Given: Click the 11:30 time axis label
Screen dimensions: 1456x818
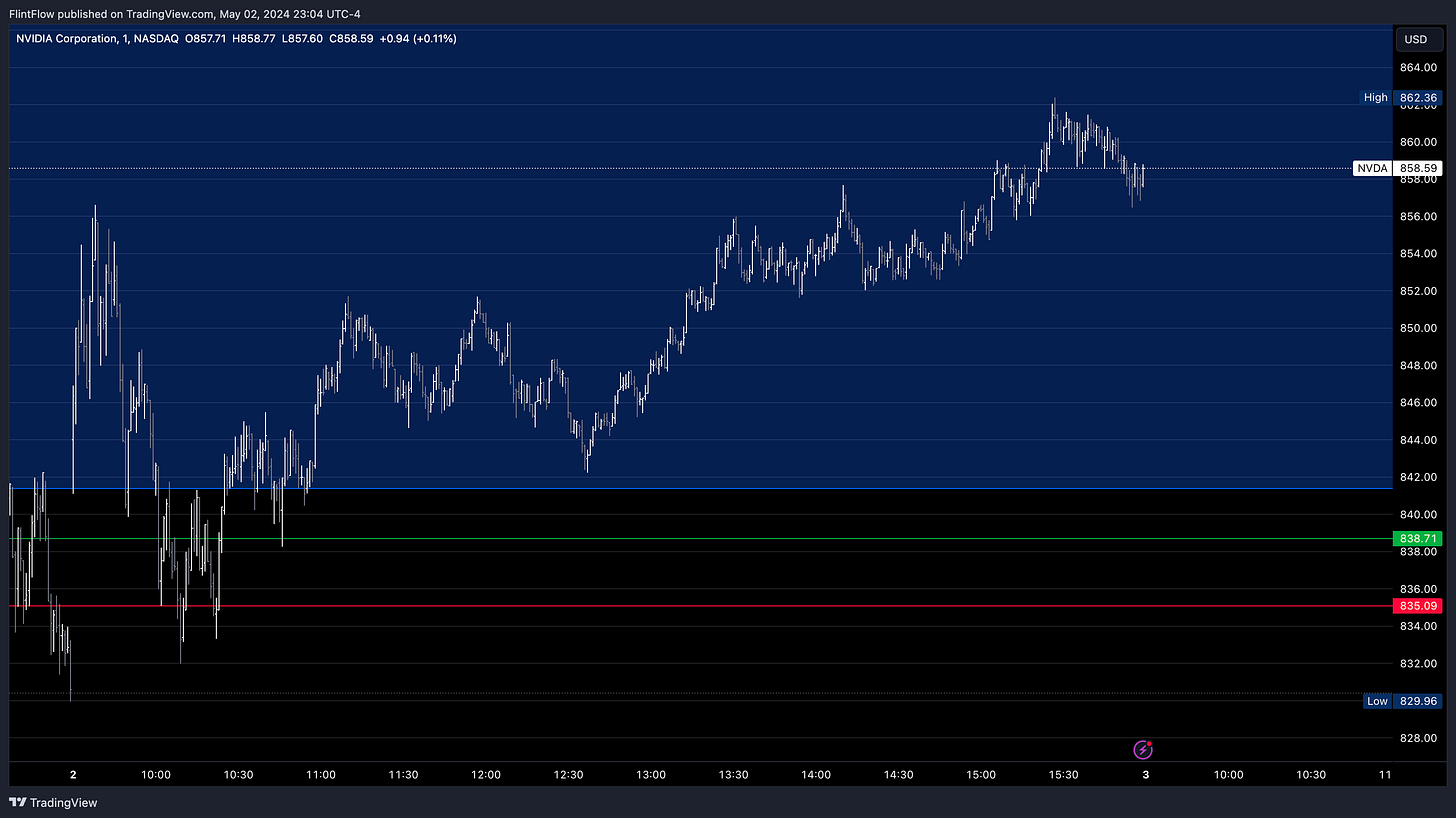Looking at the screenshot, I should click(x=403, y=774).
